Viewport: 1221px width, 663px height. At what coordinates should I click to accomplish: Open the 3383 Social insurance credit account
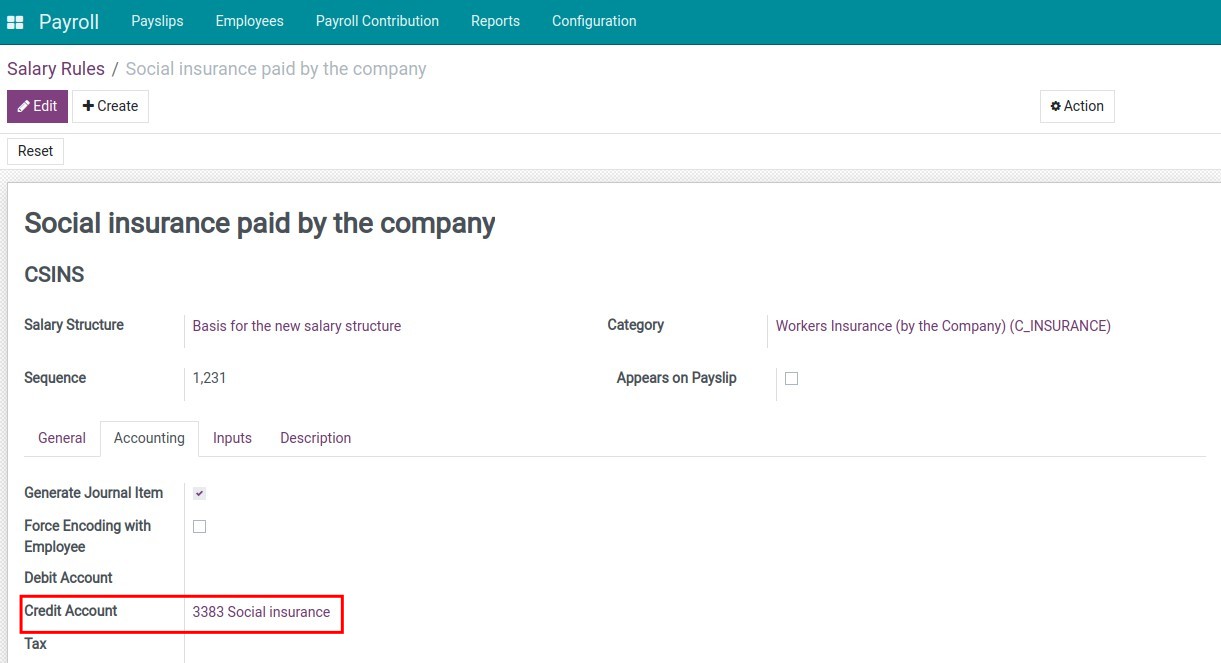pyautogui.click(x=262, y=611)
